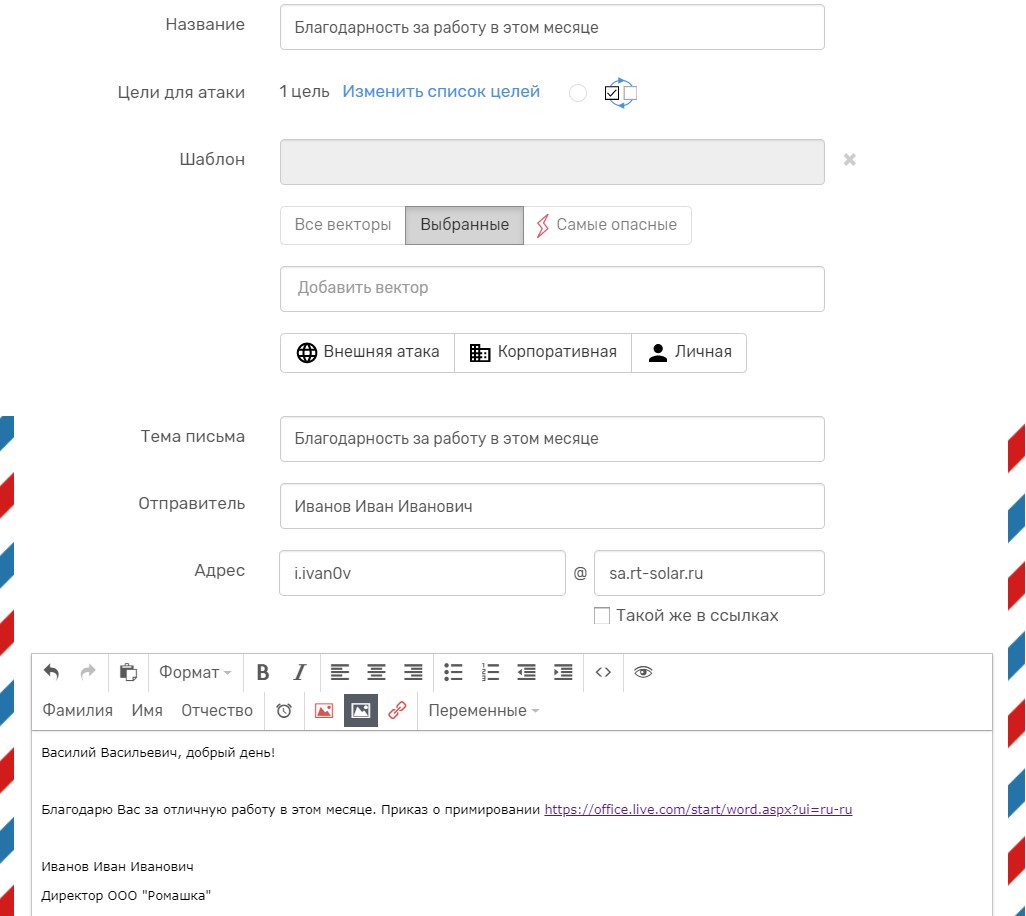
Task: Apply italic formatting to text
Action: tap(299, 673)
